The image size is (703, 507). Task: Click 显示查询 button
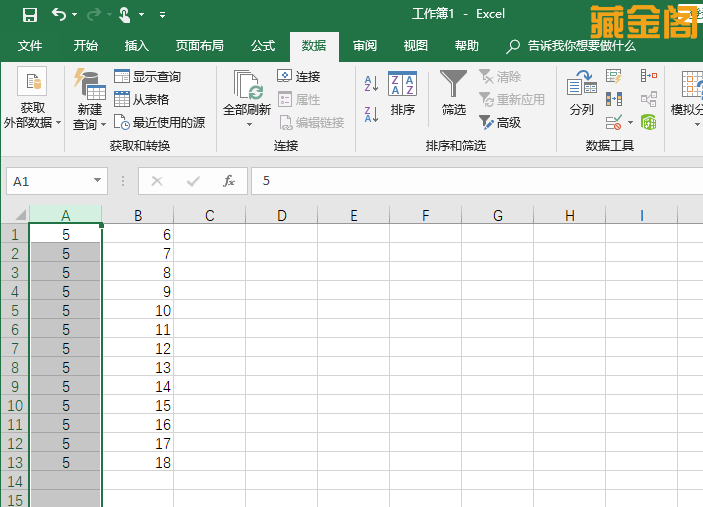pyautogui.click(x=148, y=76)
